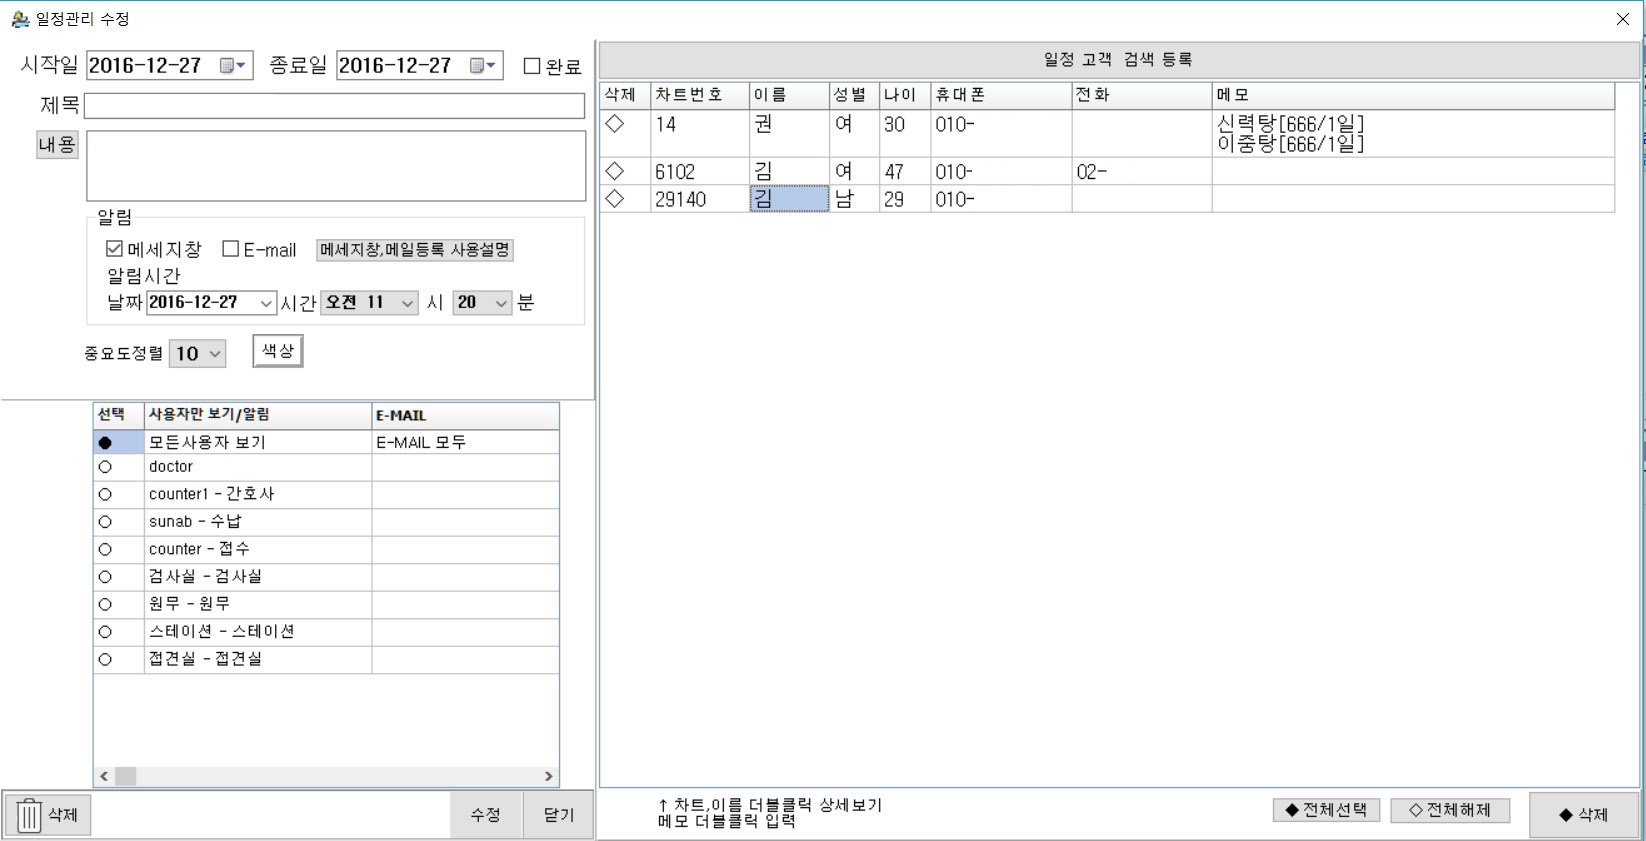Click delete diamond for chart 6102 row

tap(615, 172)
